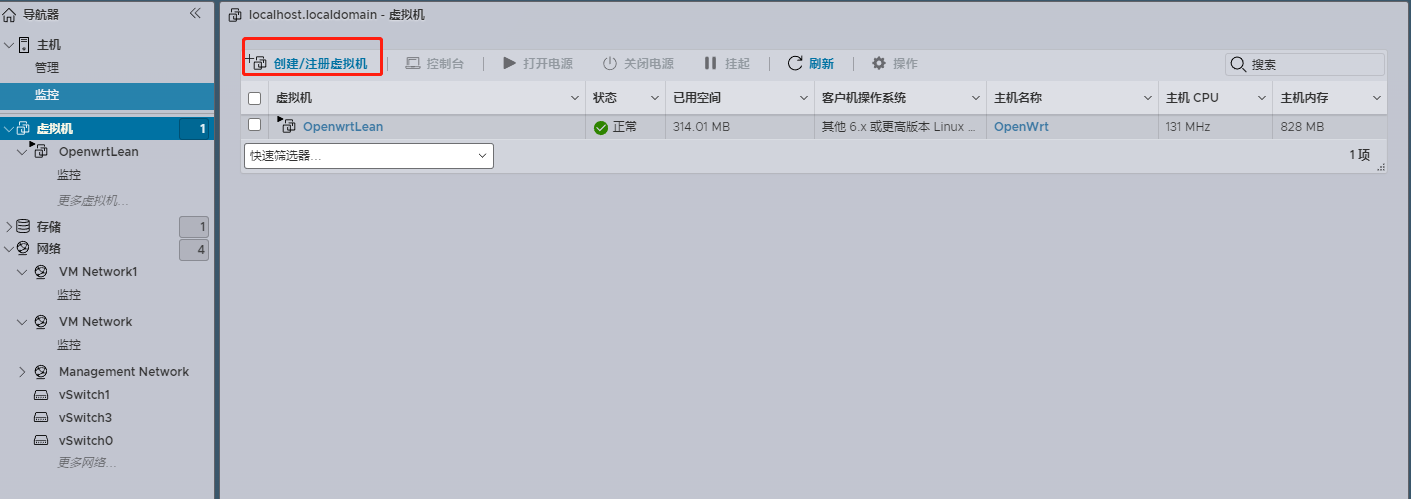Tick the OpenwrtLean row checkbox

255,125
